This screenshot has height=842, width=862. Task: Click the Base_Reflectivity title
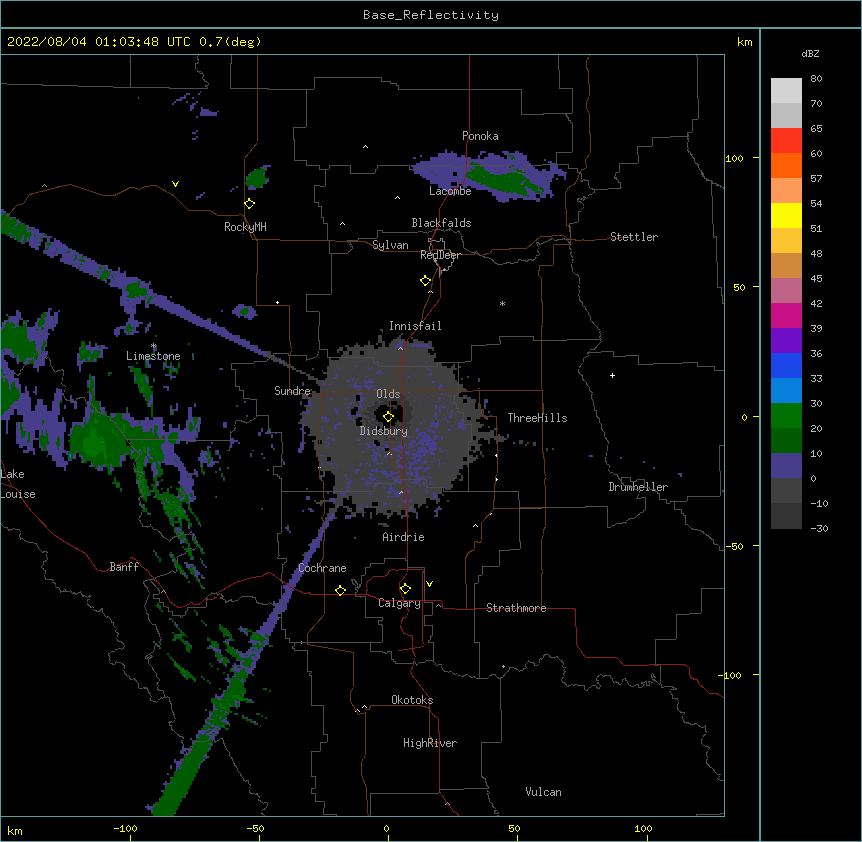431,15
